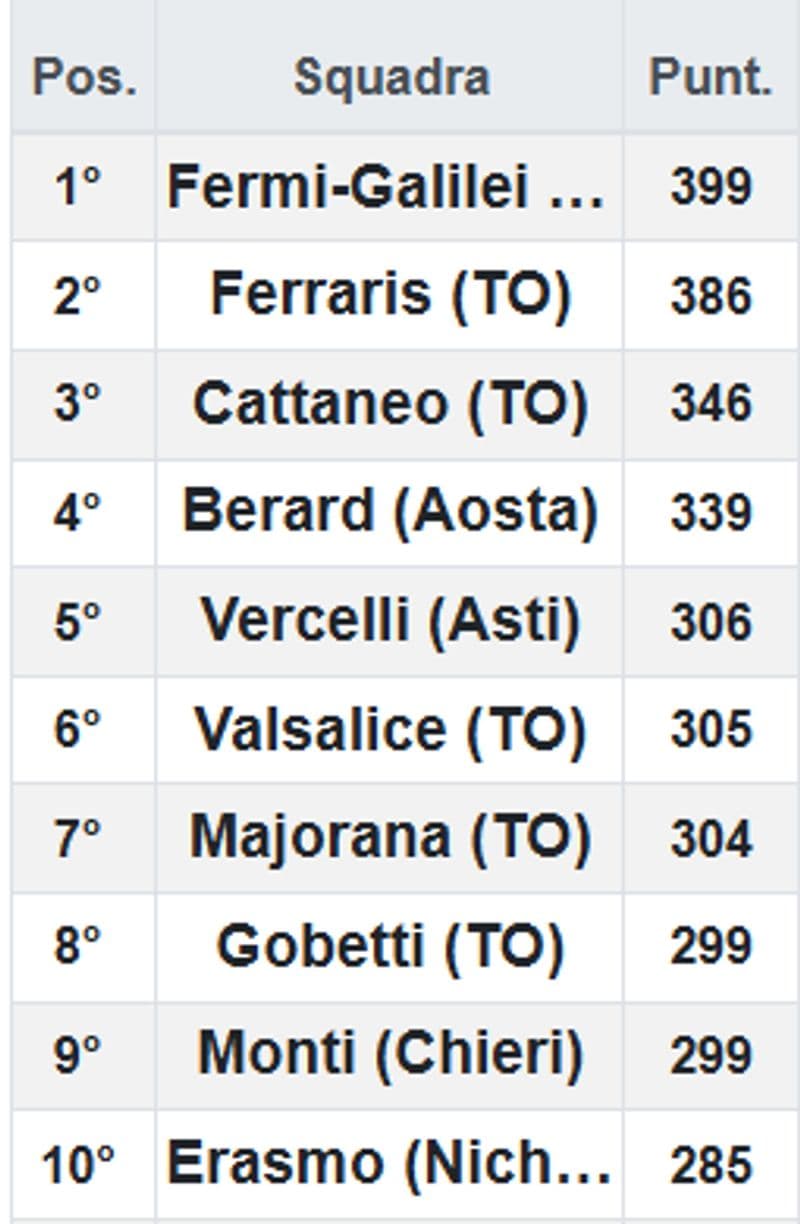The width and height of the screenshot is (800, 1224).
Task: Select the truncated Erasmo team name
Action: pyautogui.click(x=388, y=1163)
